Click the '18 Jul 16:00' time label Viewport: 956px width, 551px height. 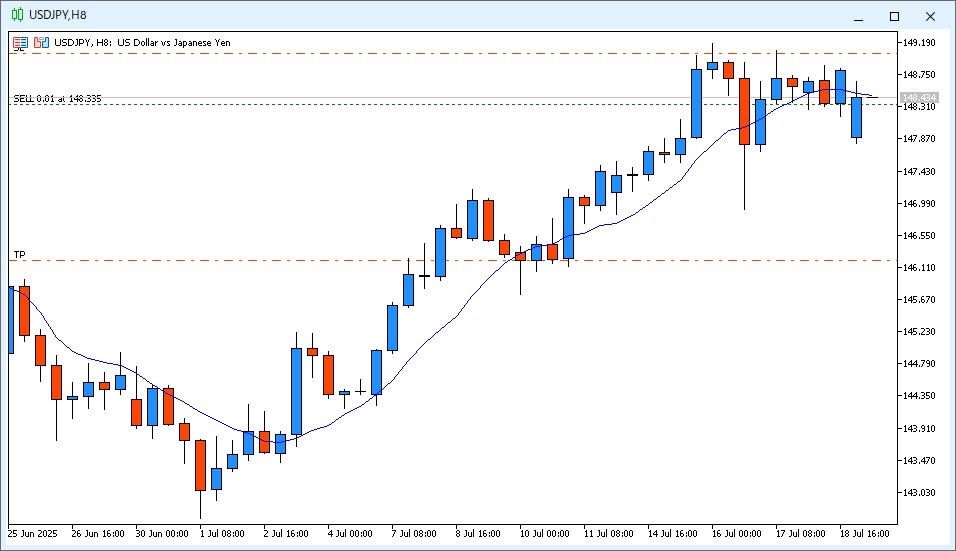click(865, 533)
